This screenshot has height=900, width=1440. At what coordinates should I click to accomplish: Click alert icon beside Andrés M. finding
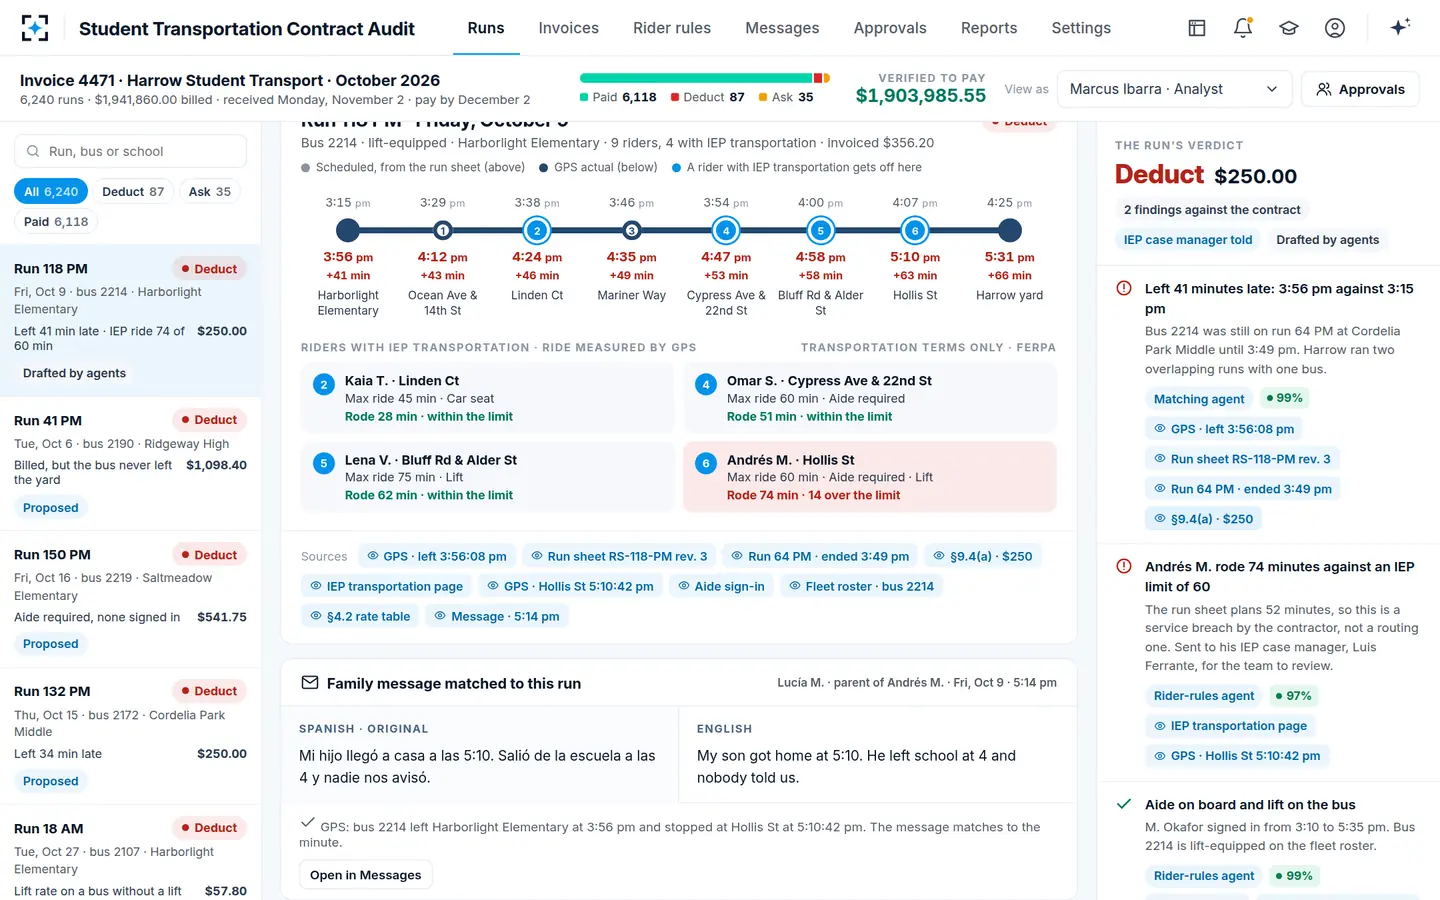(x=1124, y=566)
